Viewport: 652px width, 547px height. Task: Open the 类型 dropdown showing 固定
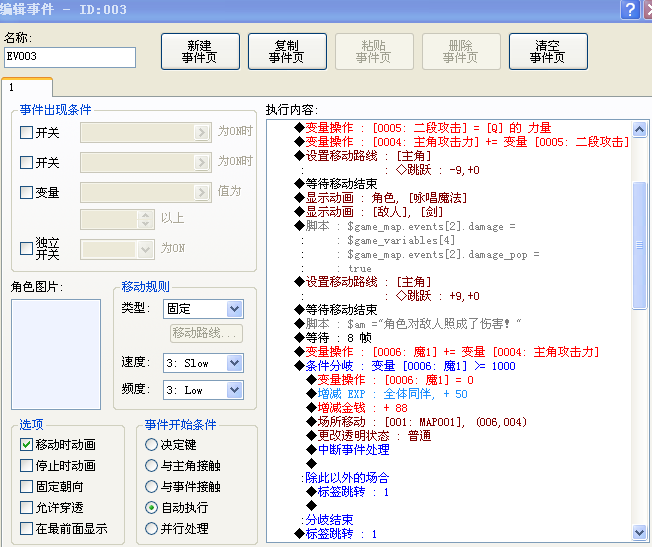203,309
